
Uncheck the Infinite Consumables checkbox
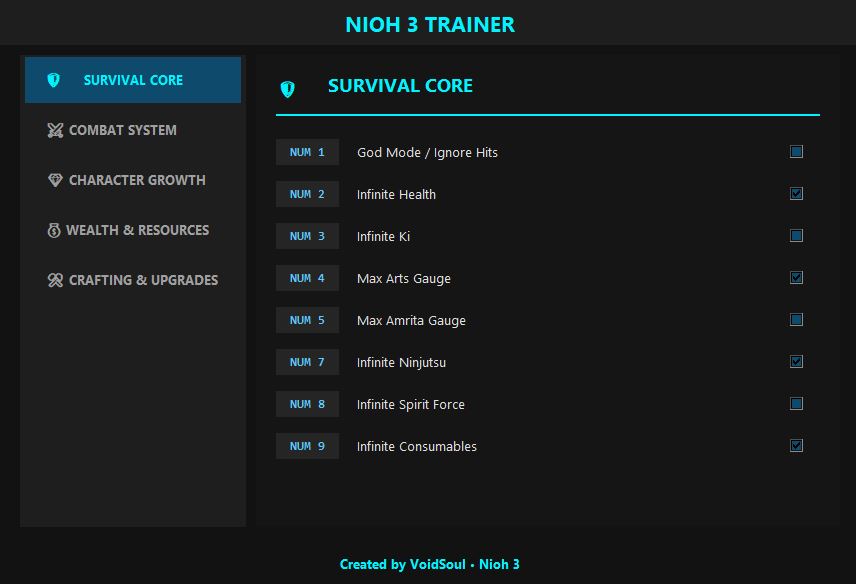coord(796,446)
